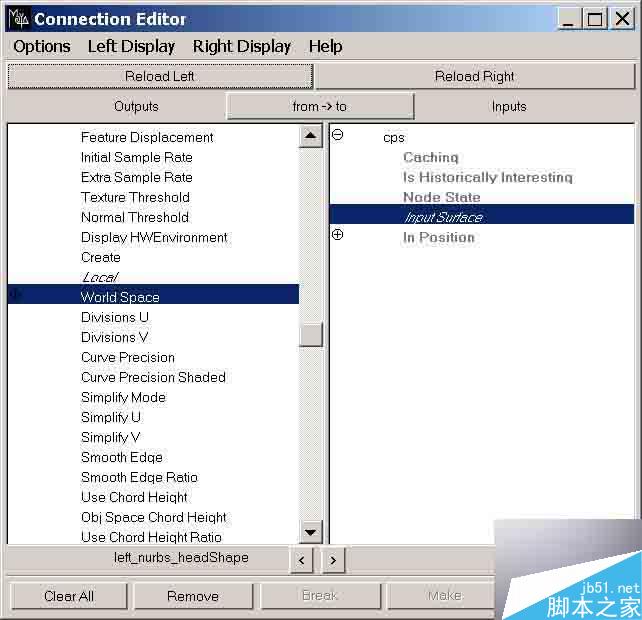The height and width of the screenshot is (620, 642).
Task: Select Texture Threshold attribute
Action: [x=135, y=197]
